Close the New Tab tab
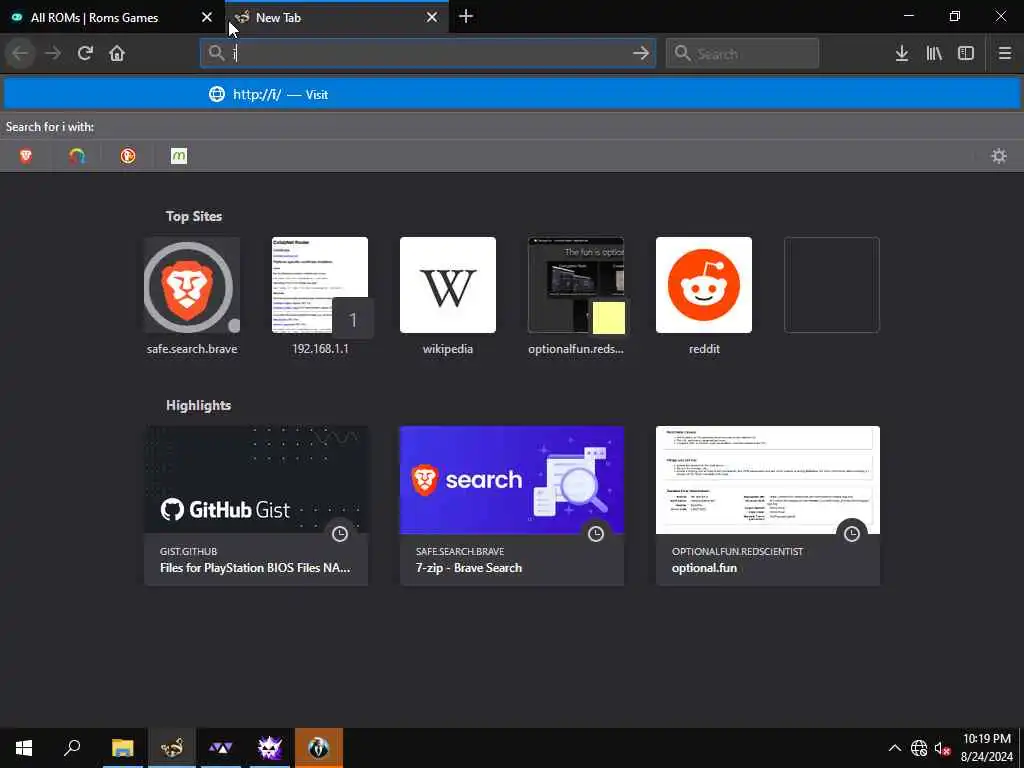Screen dimensions: 1024x768 (432, 18)
